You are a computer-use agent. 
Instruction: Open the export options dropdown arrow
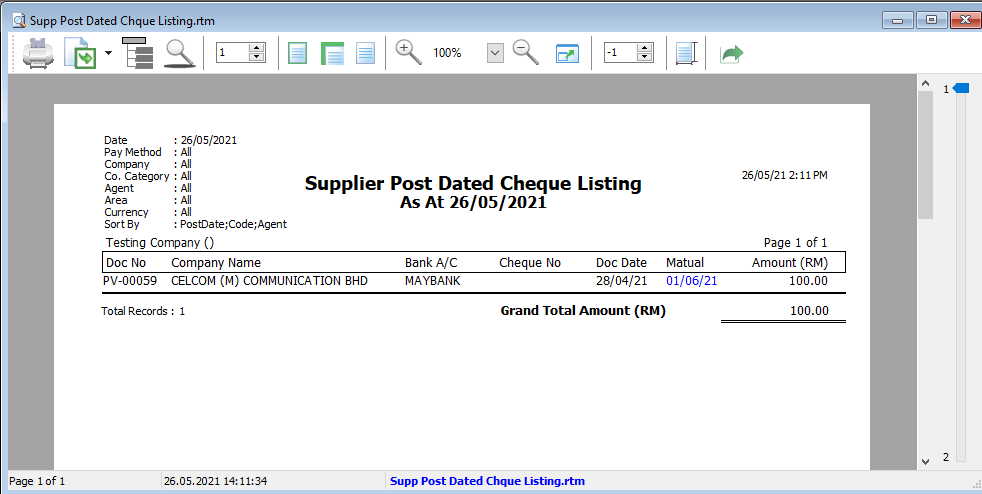(x=108, y=53)
